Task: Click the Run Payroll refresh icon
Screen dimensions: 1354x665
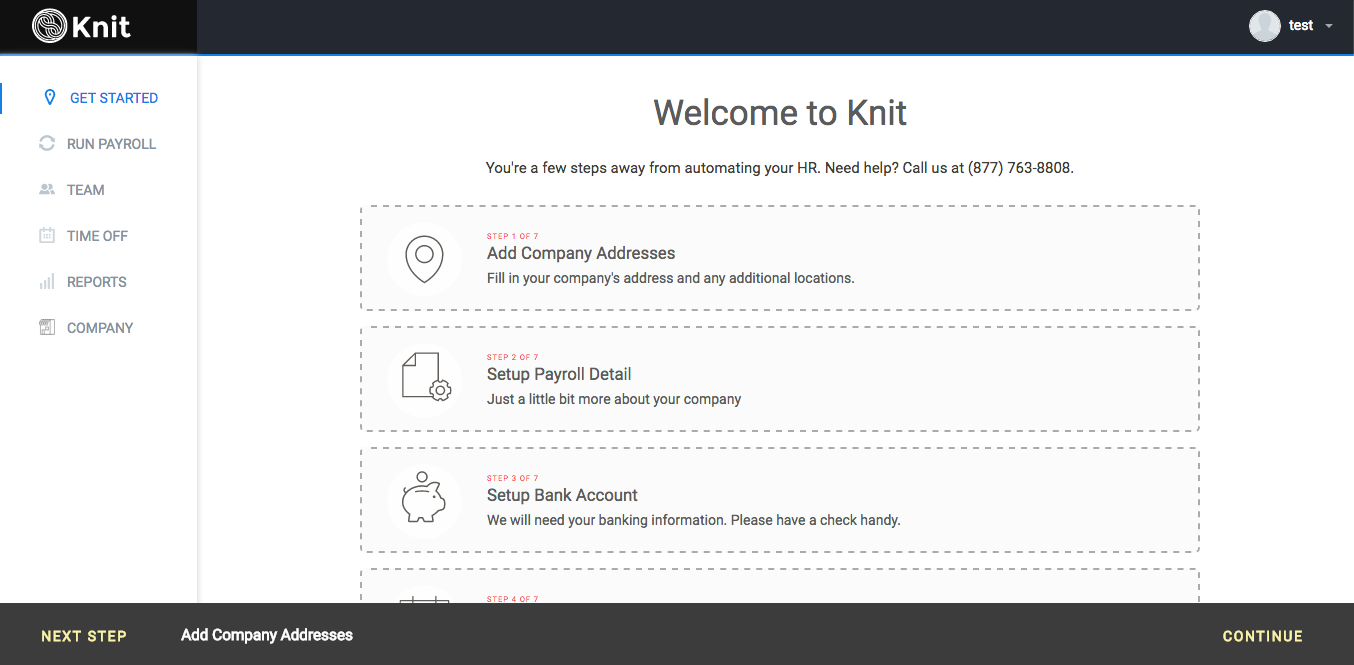Action: click(47, 144)
